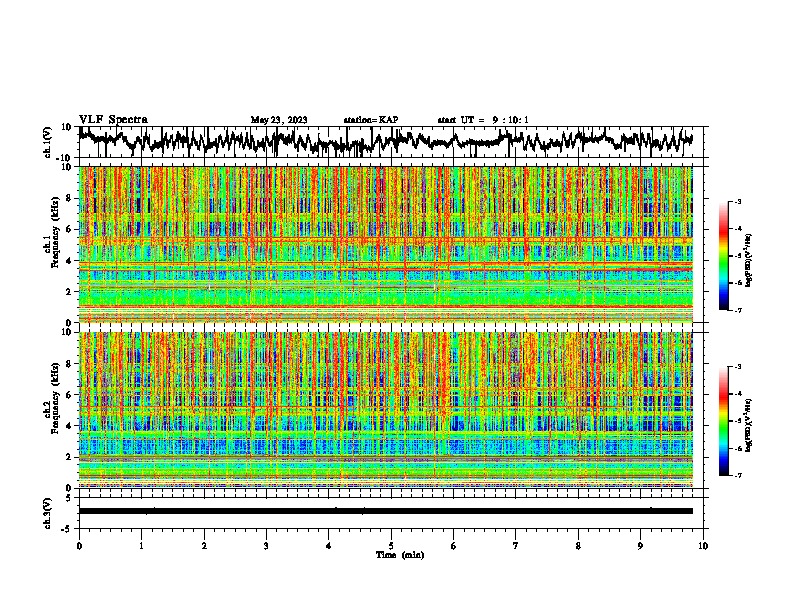Screen dimensions: 792x612
Task: Click the '5' tick of the ch.3 voltage axis
Action: click(x=70, y=498)
